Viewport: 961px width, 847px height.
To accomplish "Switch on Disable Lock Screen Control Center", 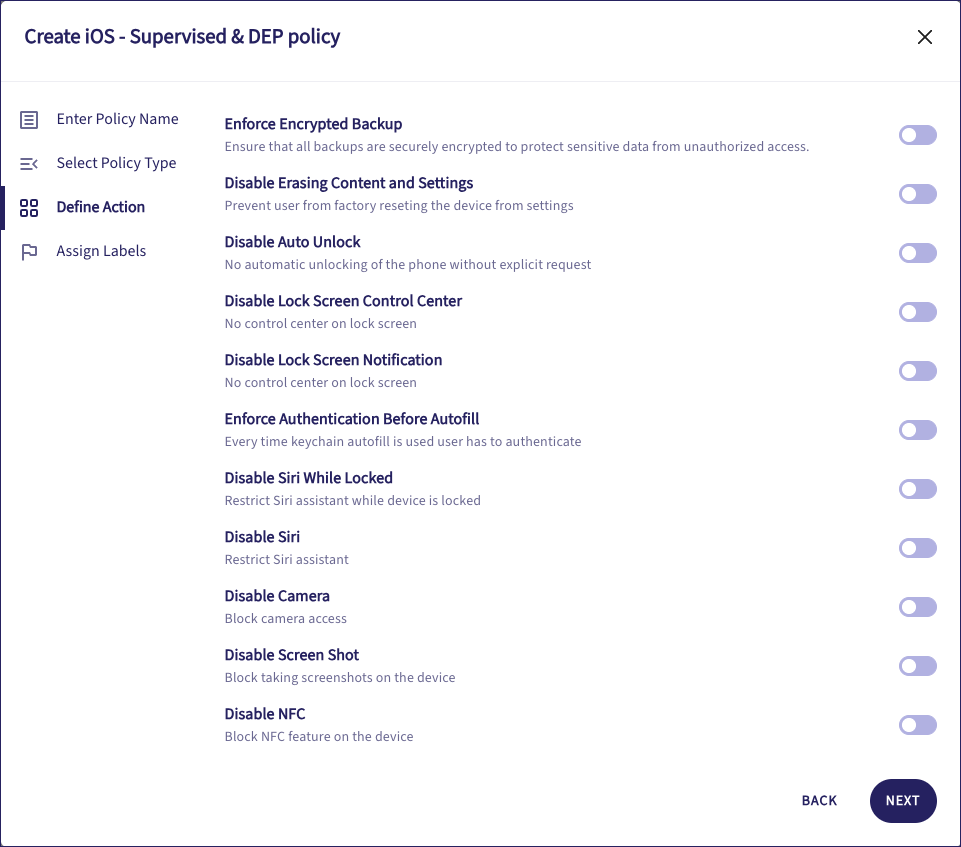I will coord(917,312).
